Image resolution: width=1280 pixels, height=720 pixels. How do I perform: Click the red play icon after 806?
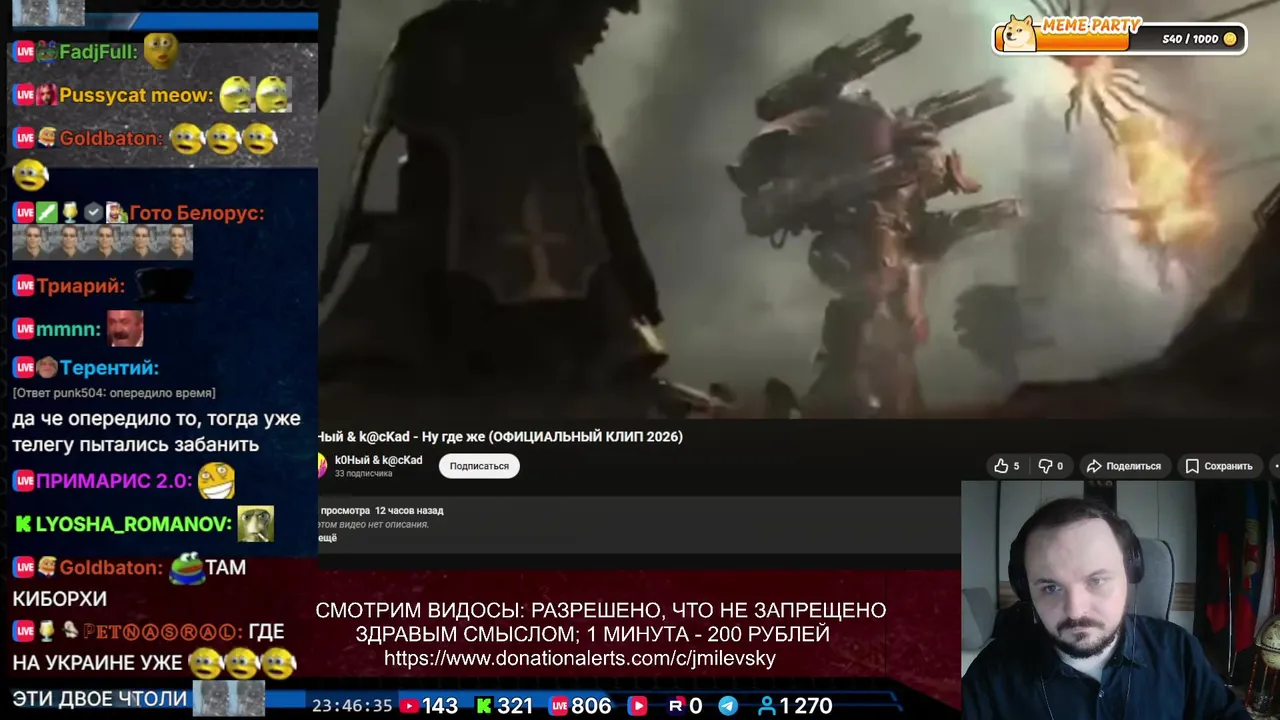pyautogui.click(x=637, y=706)
